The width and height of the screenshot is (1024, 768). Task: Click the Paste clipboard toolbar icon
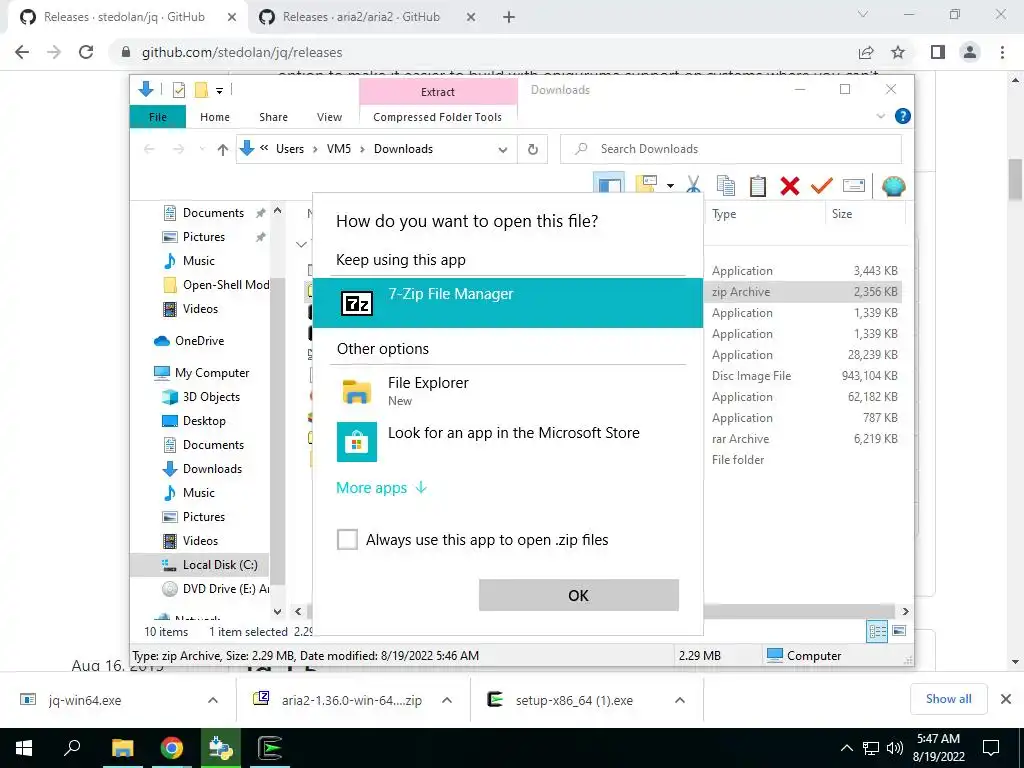[x=758, y=185]
